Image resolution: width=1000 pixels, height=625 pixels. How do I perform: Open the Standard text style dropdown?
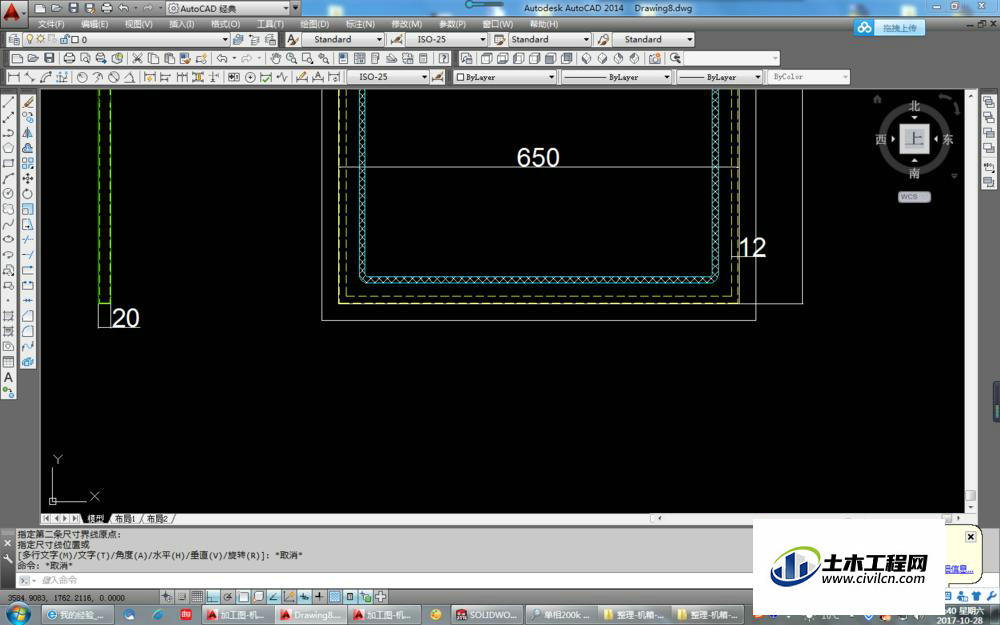(x=341, y=40)
